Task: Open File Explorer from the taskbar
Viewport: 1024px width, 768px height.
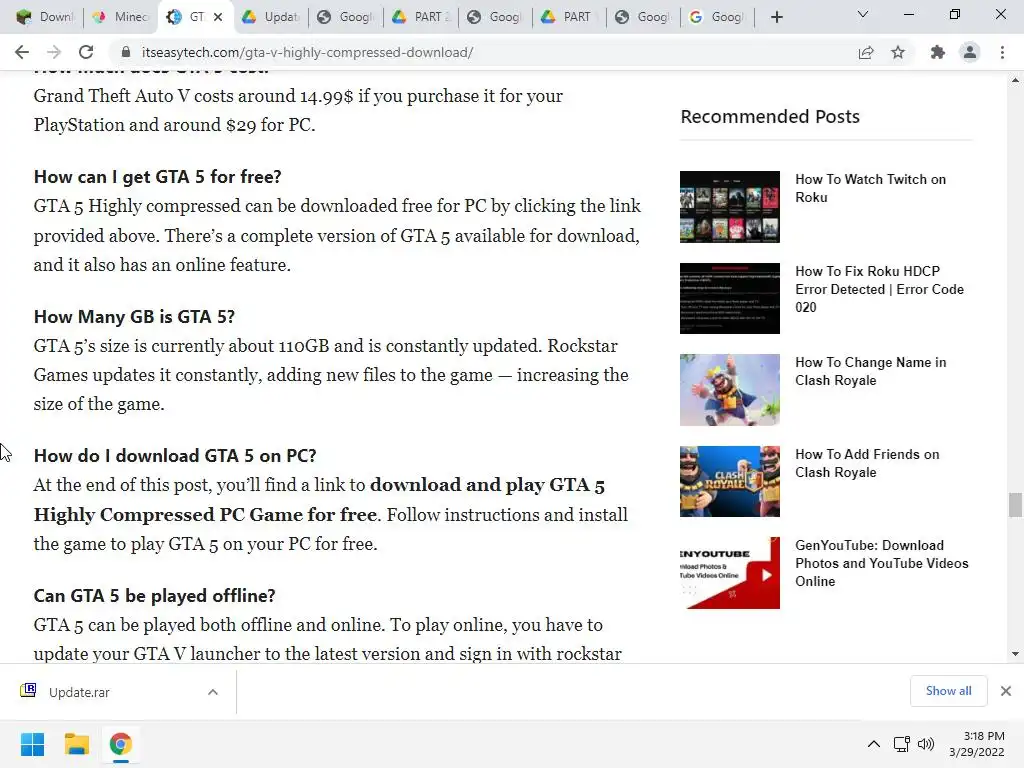Action: [76, 744]
